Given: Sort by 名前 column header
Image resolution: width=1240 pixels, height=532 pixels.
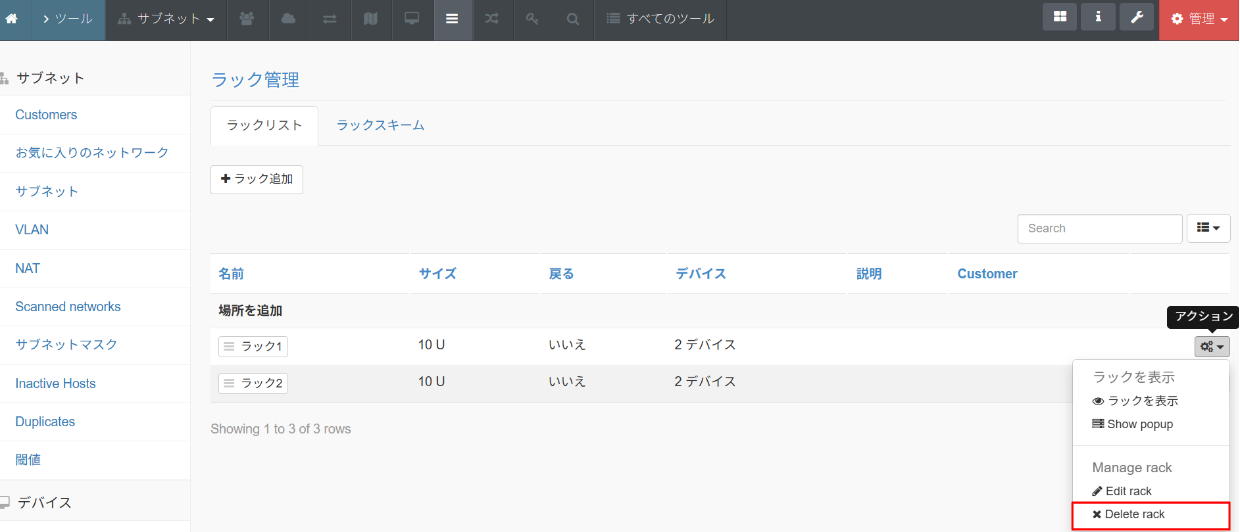Looking at the screenshot, I should pos(231,274).
